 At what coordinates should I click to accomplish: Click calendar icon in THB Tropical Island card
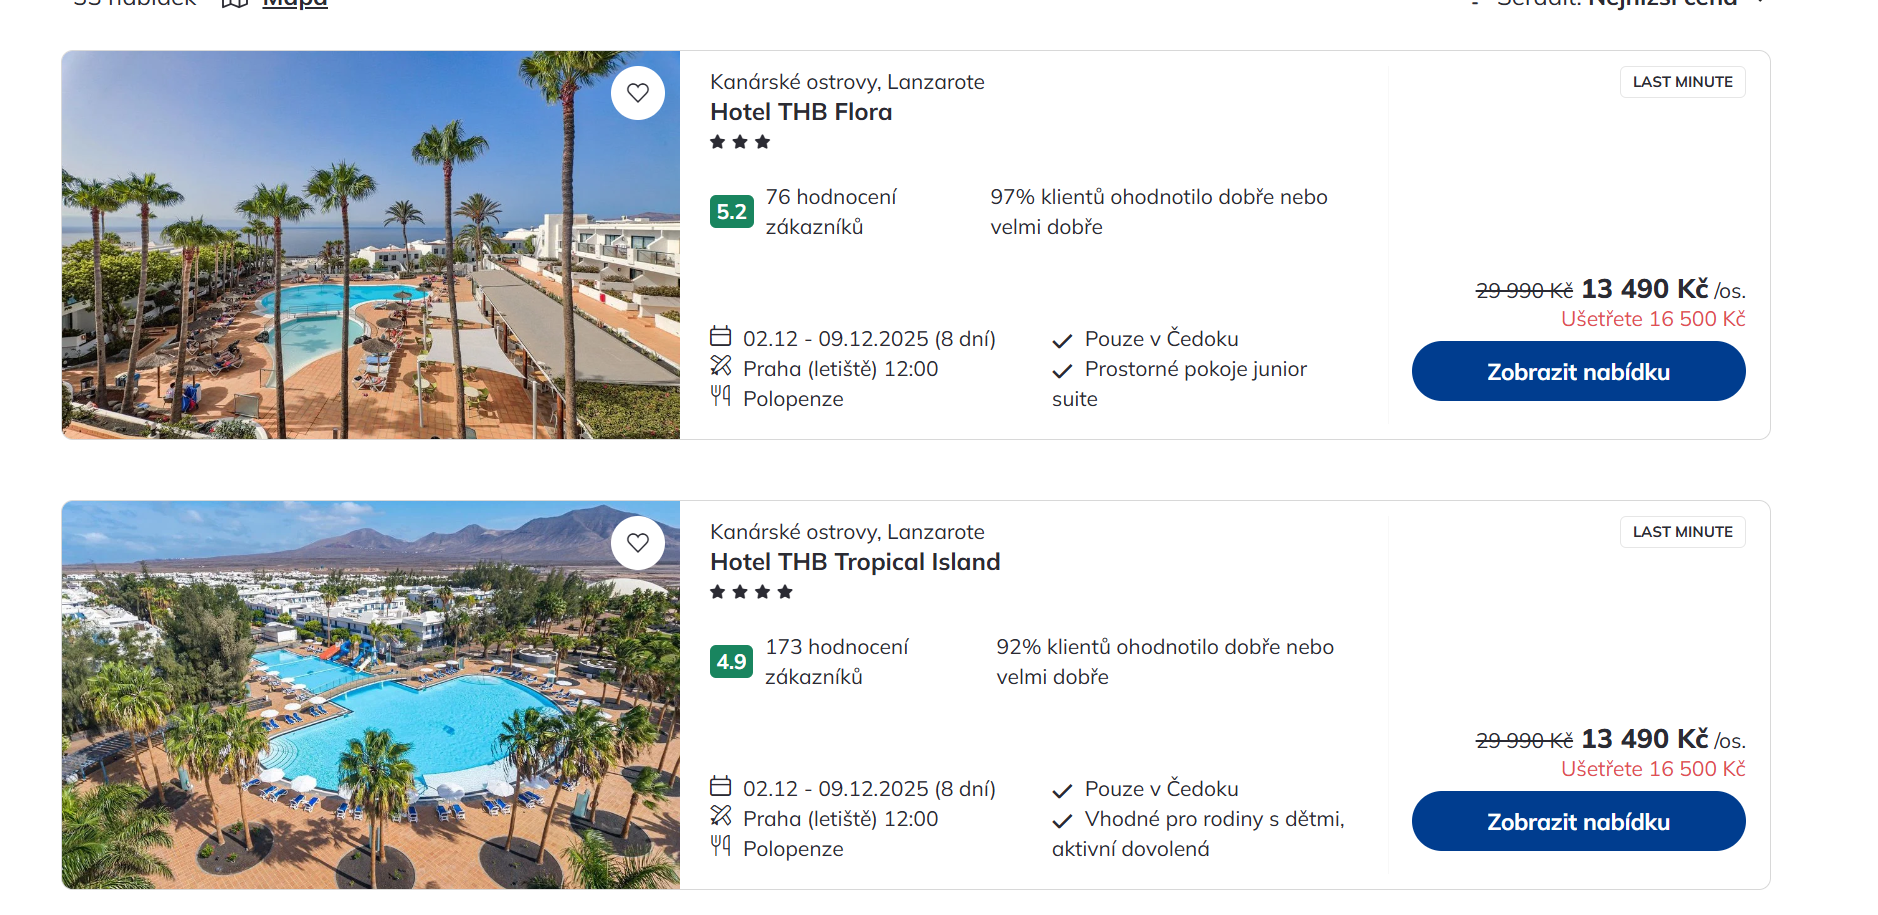[x=721, y=786]
